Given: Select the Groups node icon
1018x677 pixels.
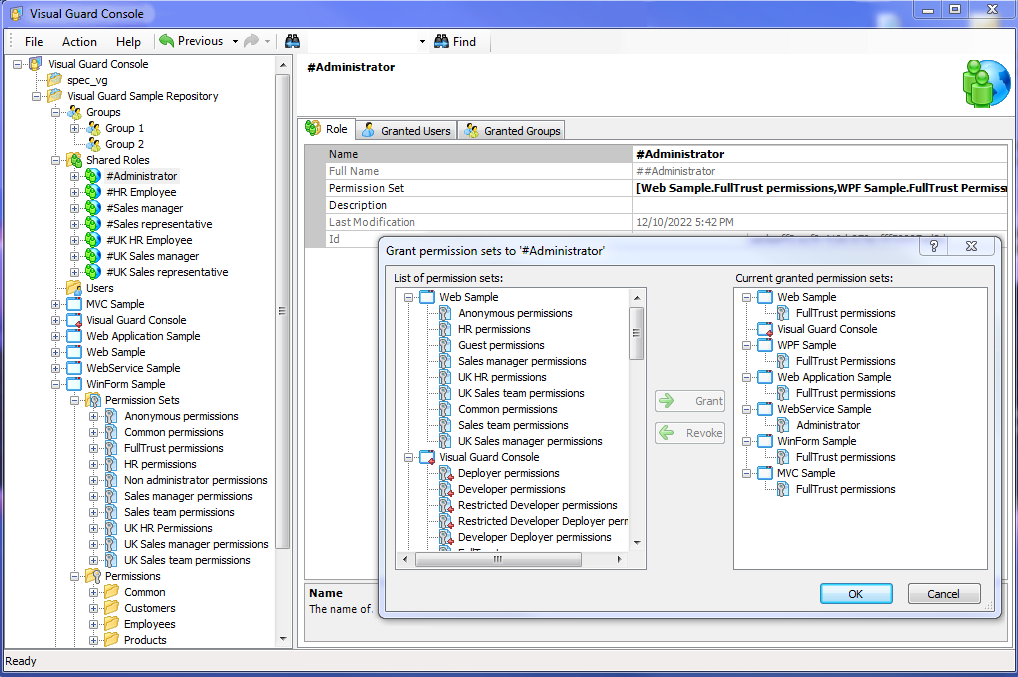Looking at the screenshot, I should [x=75, y=112].
